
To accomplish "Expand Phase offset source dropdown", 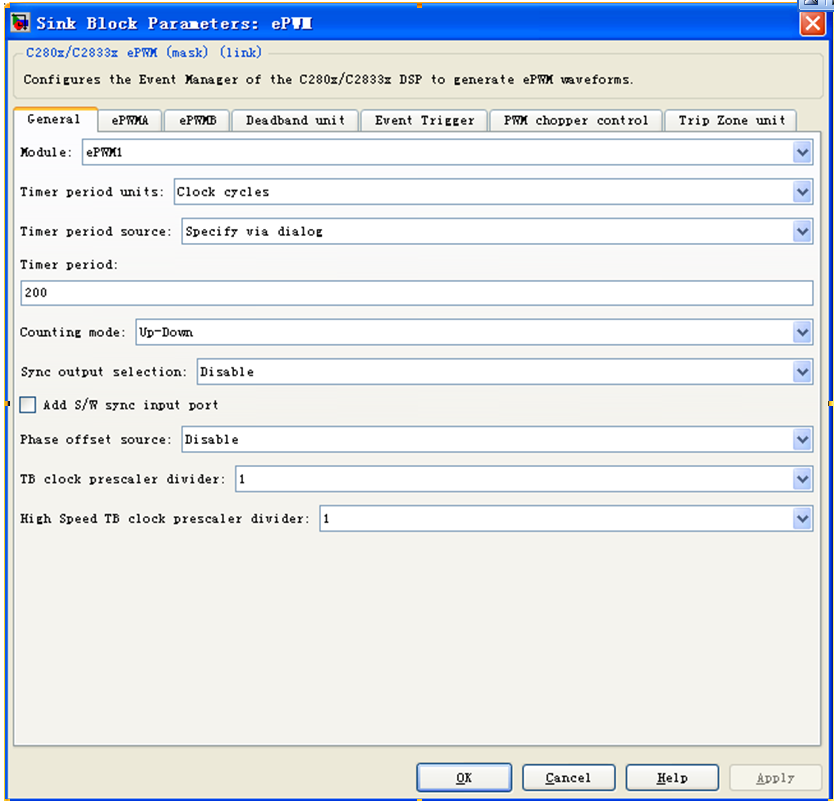I will click(x=801, y=439).
